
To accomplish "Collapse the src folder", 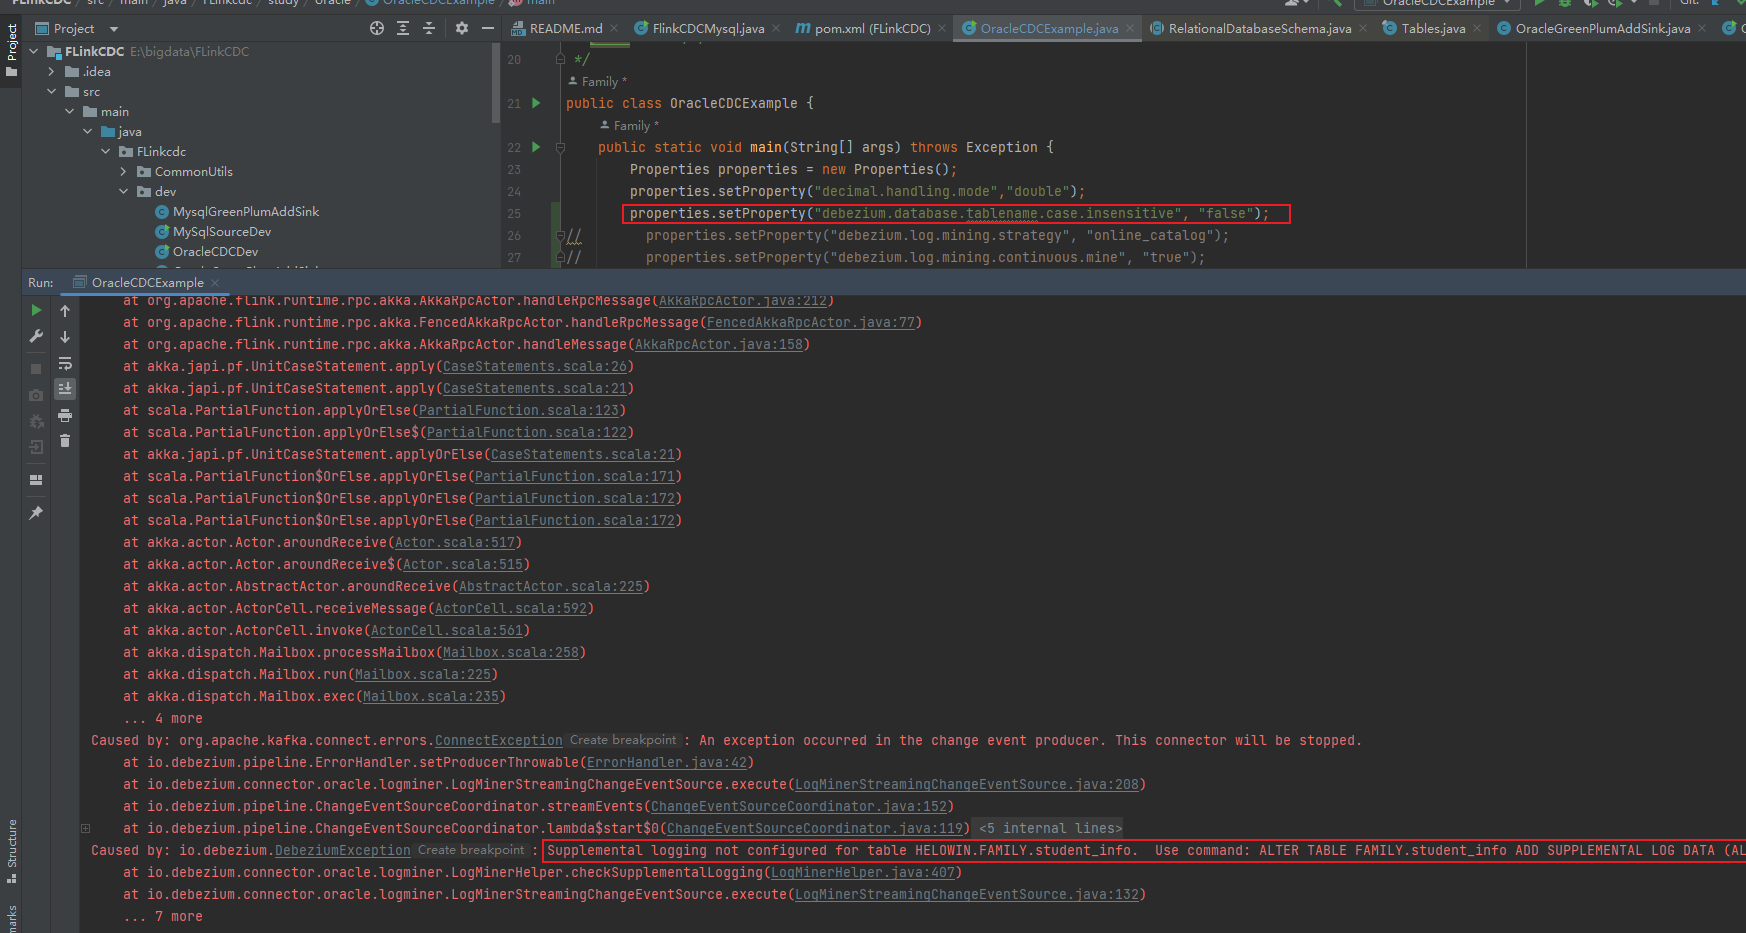I will point(52,91).
